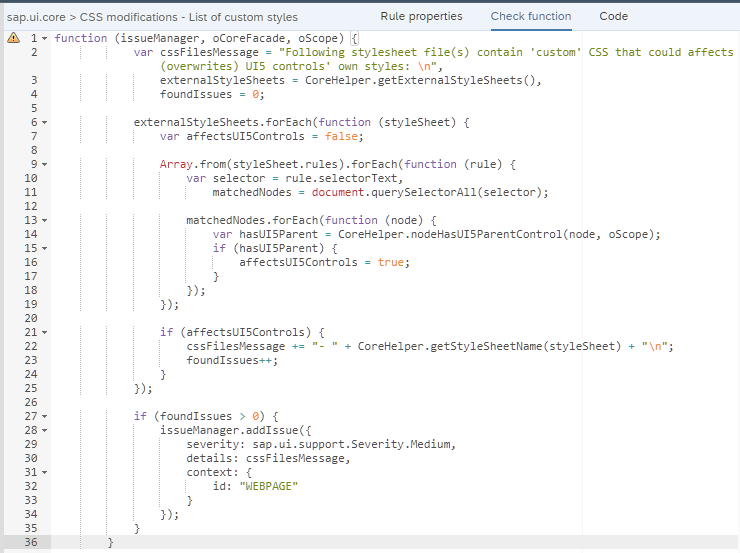
Task: Fold the if (hasUI5Parent) block, line 15
Action: tap(45, 248)
